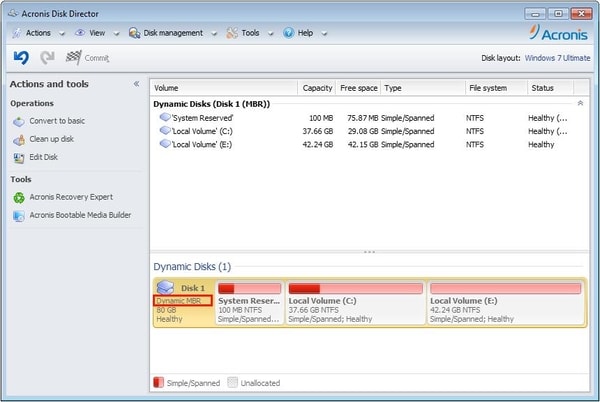Select Convert to basic operation
The image size is (600, 402).
(56, 121)
